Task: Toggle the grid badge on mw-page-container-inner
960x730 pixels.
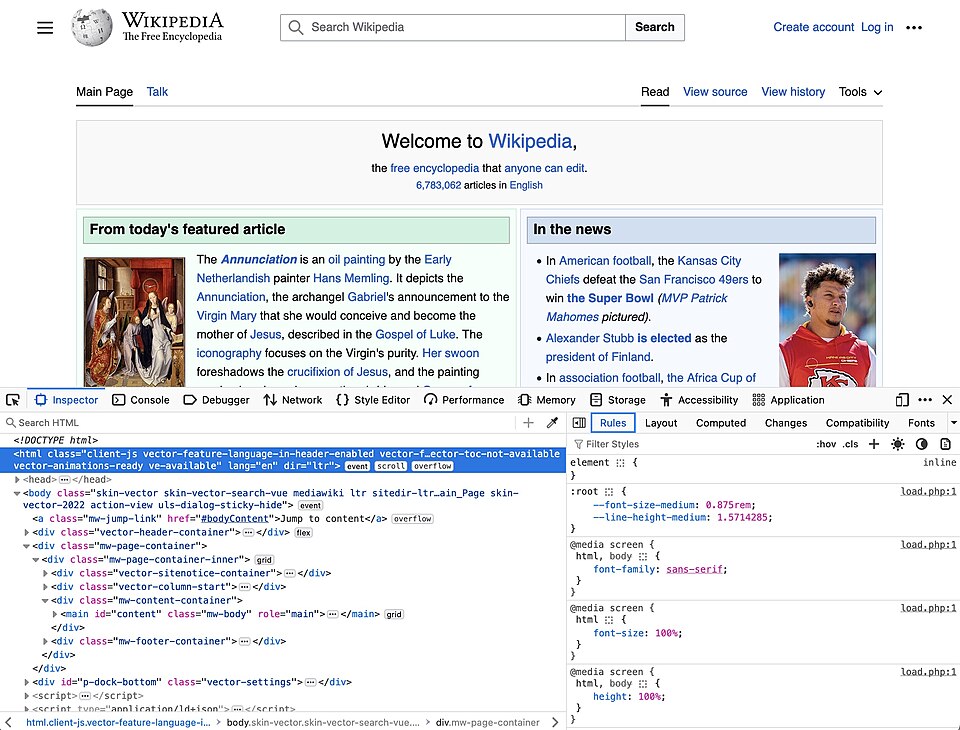Action: [x=264, y=560]
